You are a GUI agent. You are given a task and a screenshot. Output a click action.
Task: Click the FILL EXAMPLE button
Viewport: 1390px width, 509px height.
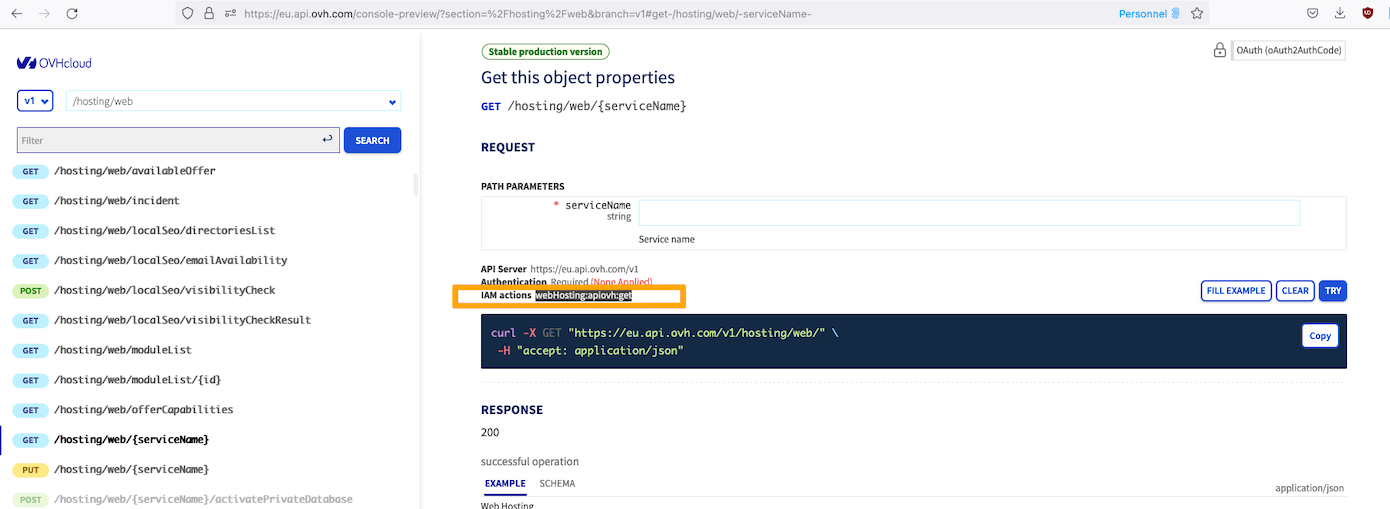pyautogui.click(x=1236, y=291)
